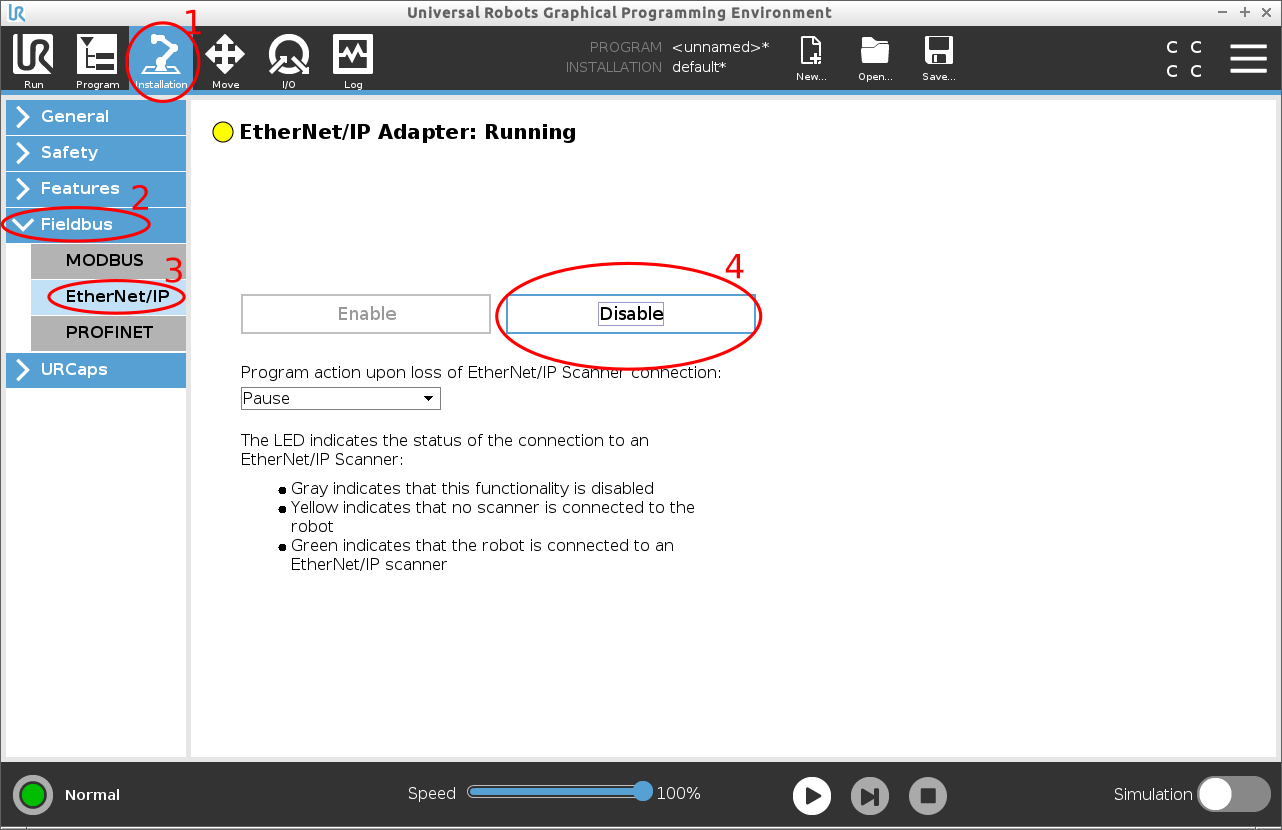Open the Log tab icon
Screen dimensions: 1282x830
[353, 60]
